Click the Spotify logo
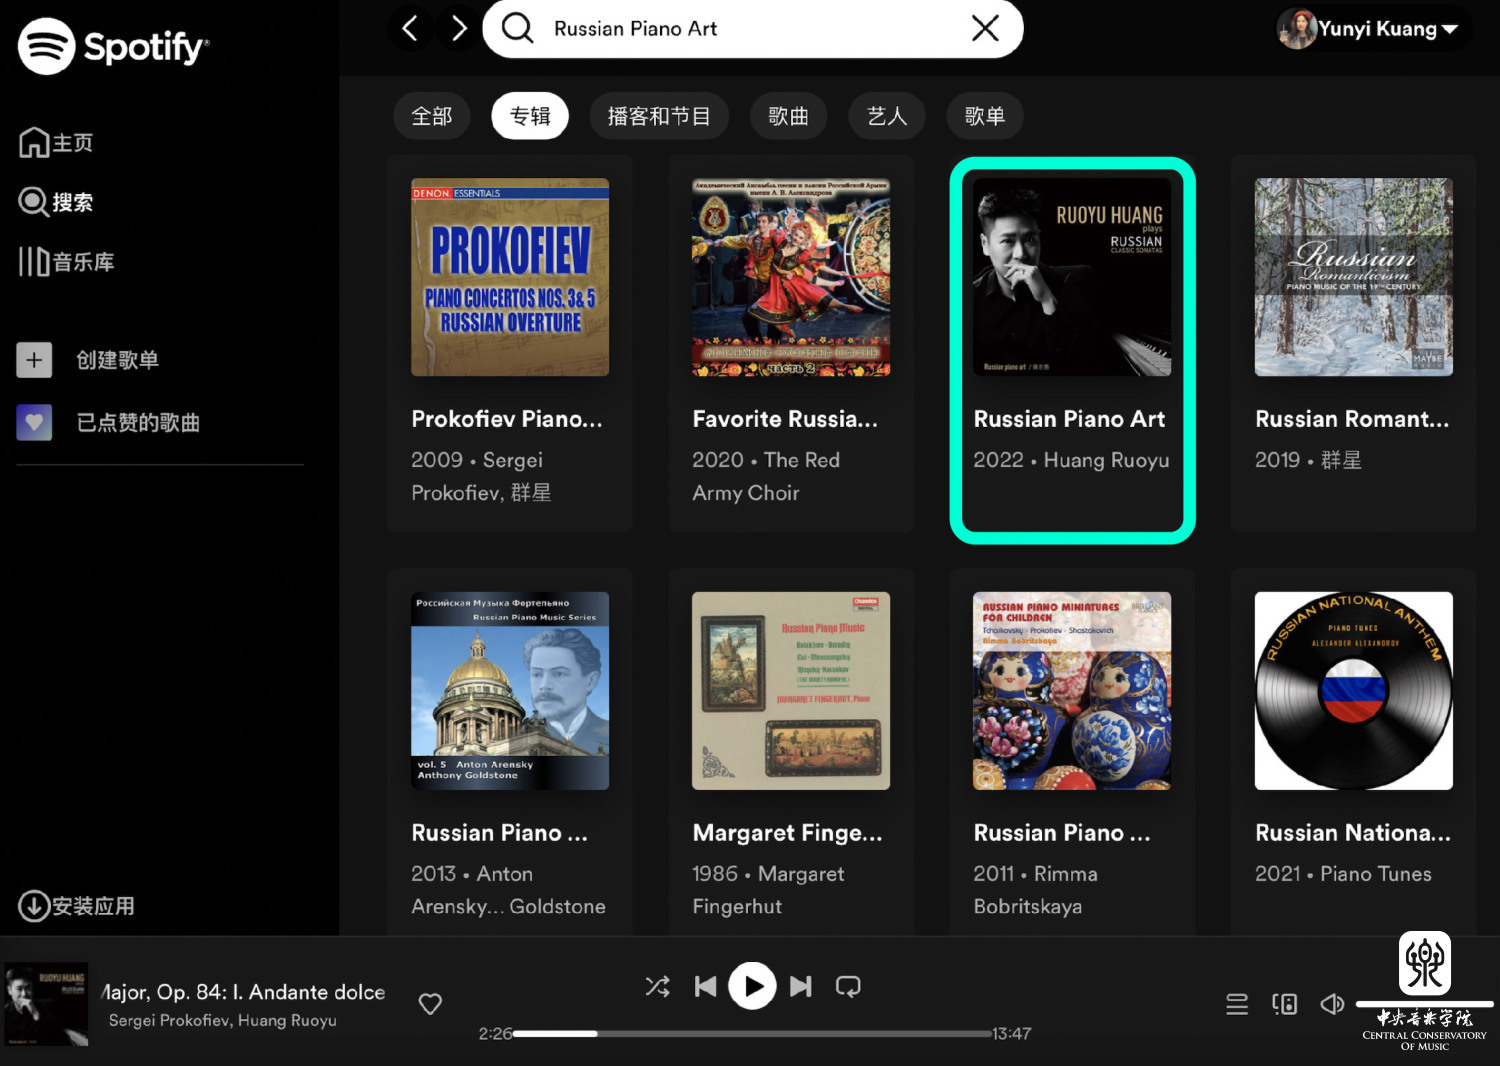The image size is (1500, 1066). [113, 46]
